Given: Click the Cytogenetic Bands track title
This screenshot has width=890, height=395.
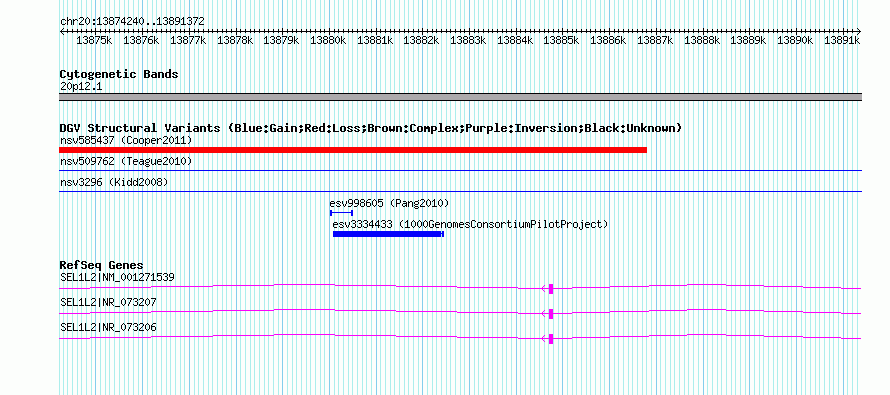Looking at the screenshot, I should (119, 74).
